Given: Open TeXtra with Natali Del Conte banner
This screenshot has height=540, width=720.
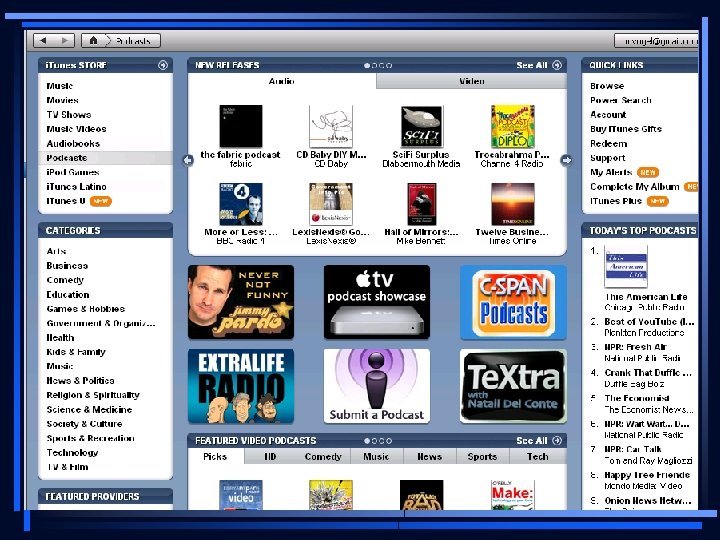Looking at the screenshot, I should coord(513,386).
